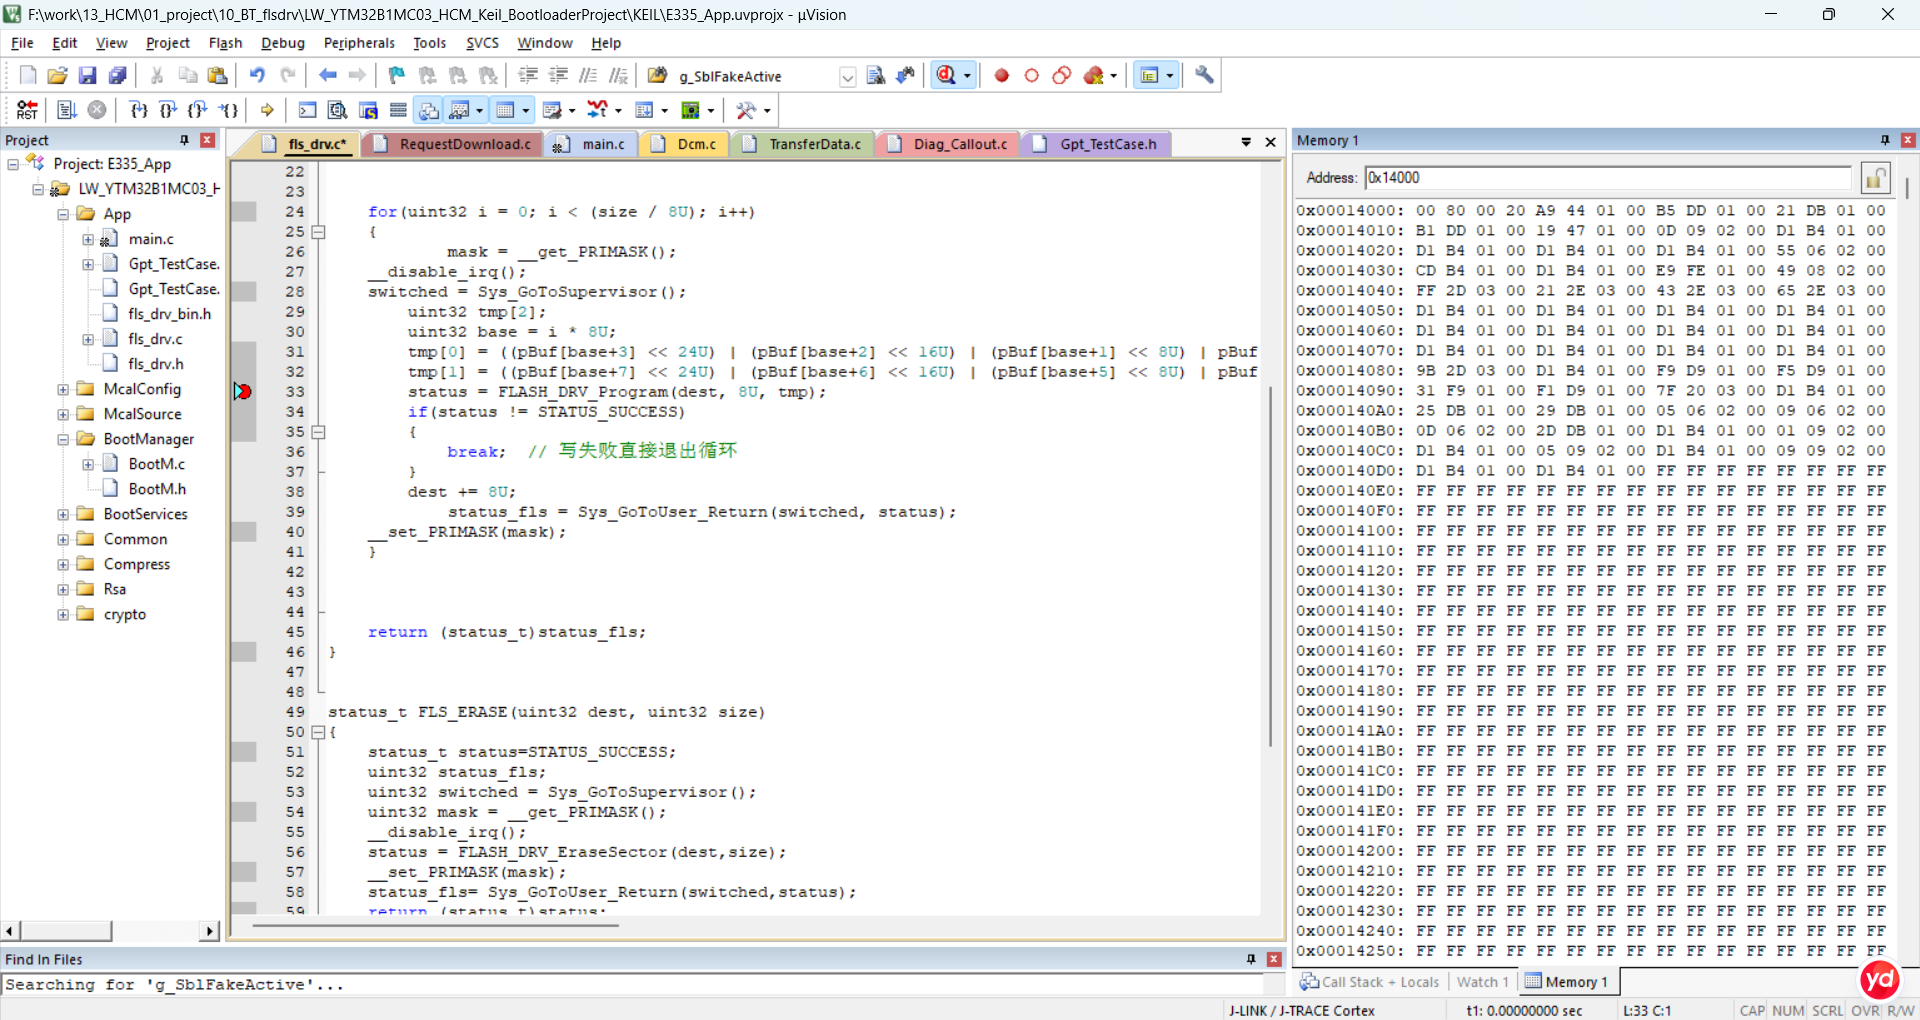Screen dimensions: 1920x1020
Task: Save the current file with floppy icon
Action: point(88,75)
